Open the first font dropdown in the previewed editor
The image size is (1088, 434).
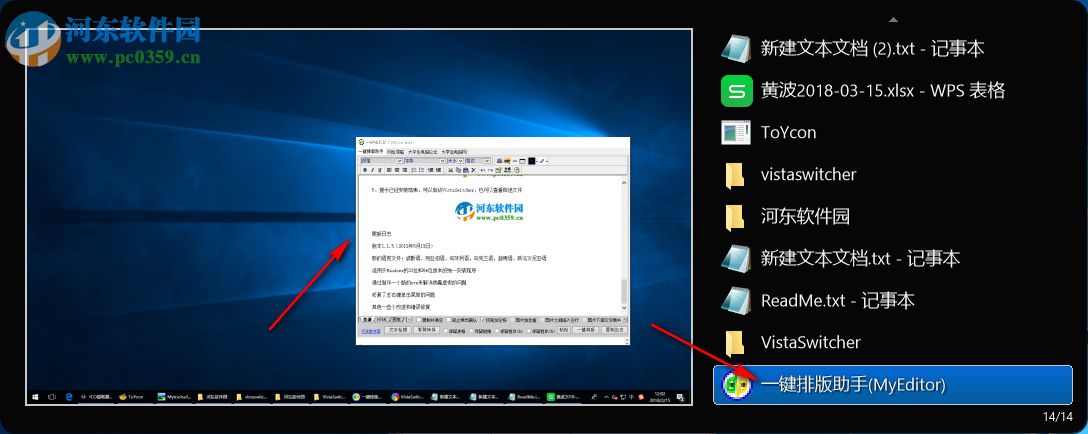(381, 161)
